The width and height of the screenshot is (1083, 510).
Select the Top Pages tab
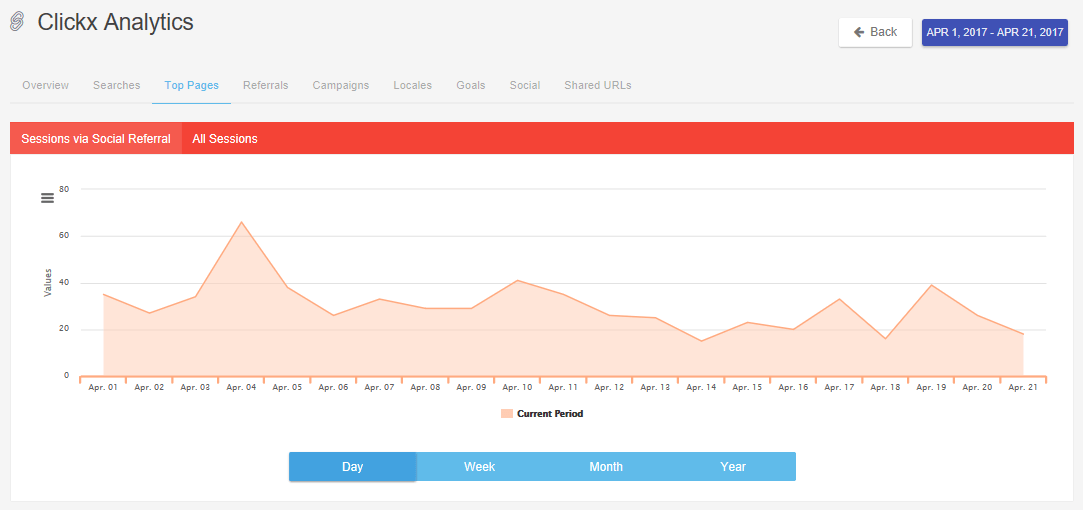coord(191,86)
